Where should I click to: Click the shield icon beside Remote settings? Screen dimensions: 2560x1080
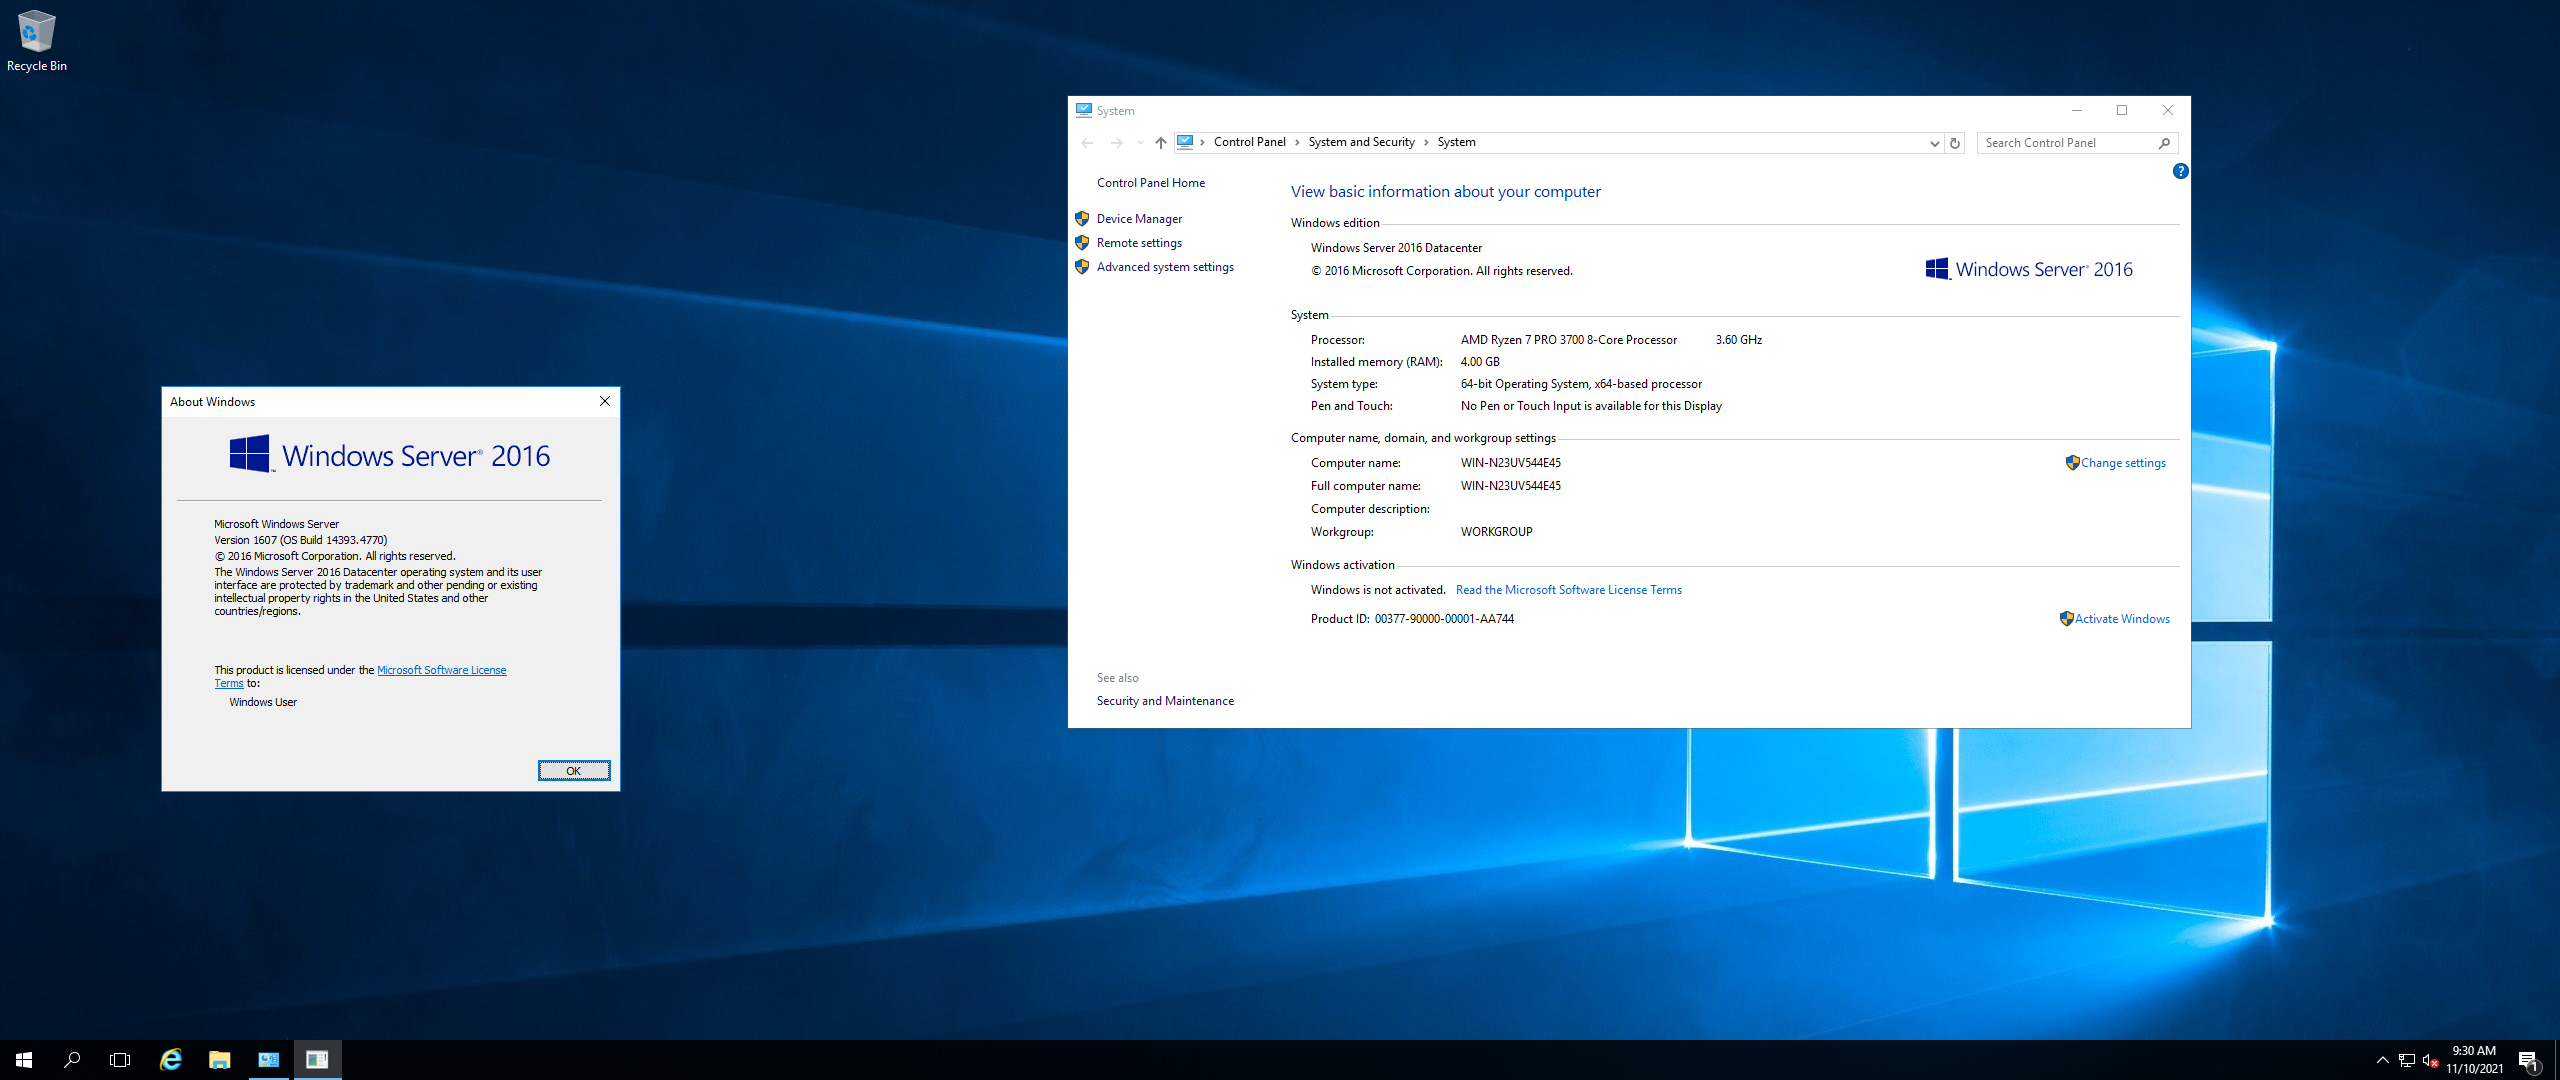click(x=1082, y=242)
